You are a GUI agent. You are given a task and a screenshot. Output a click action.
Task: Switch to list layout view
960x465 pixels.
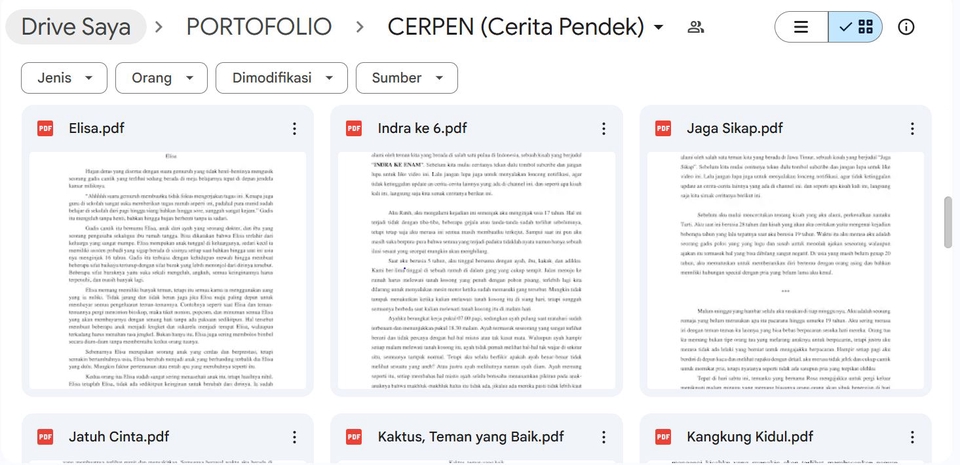[x=801, y=27]
